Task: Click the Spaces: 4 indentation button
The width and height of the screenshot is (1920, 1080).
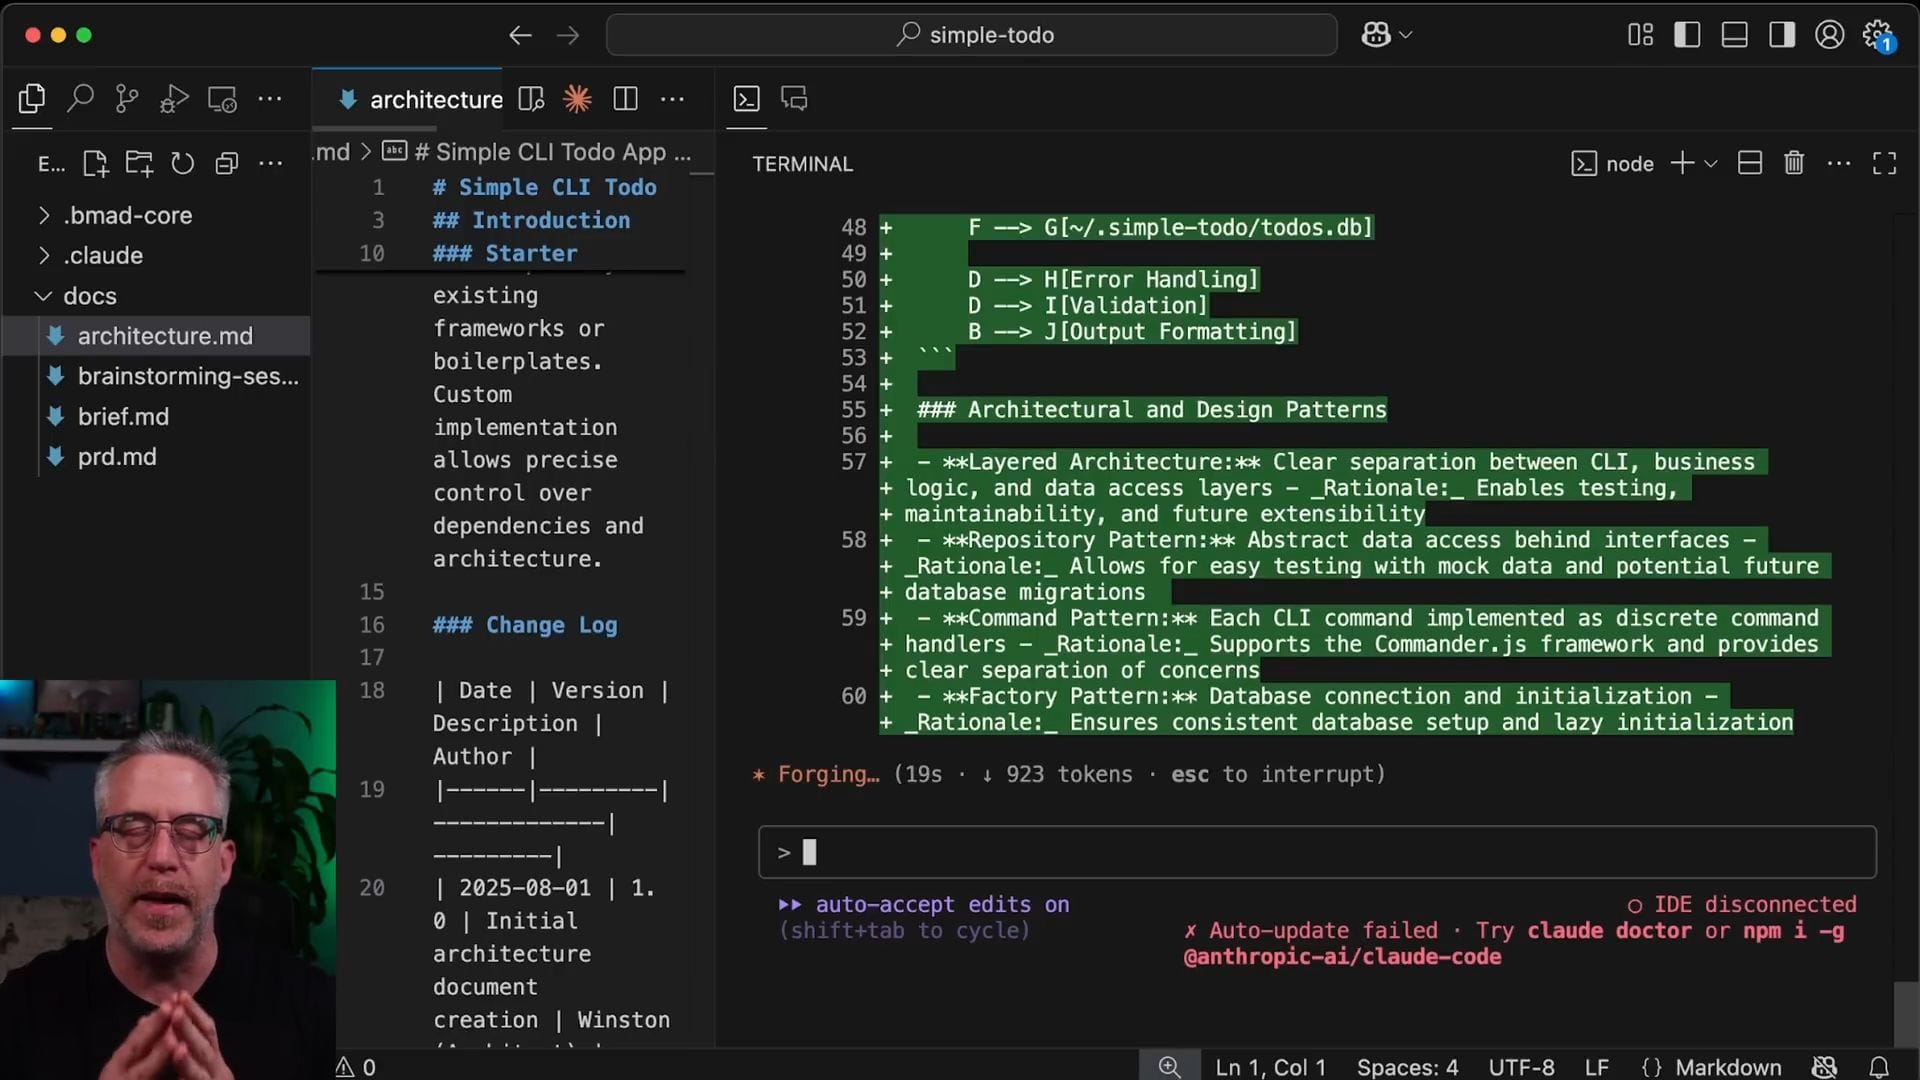Action: (1407, 1067)
